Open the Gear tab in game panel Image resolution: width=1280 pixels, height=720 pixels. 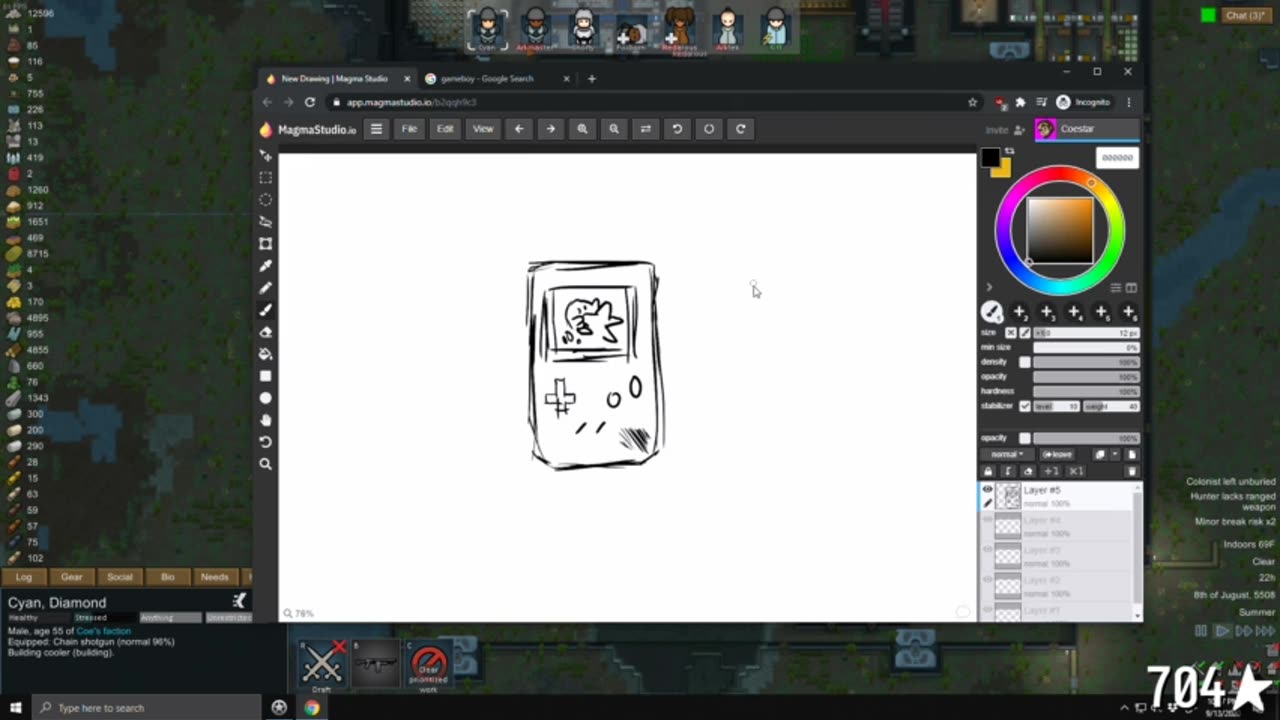pos(71,577)
